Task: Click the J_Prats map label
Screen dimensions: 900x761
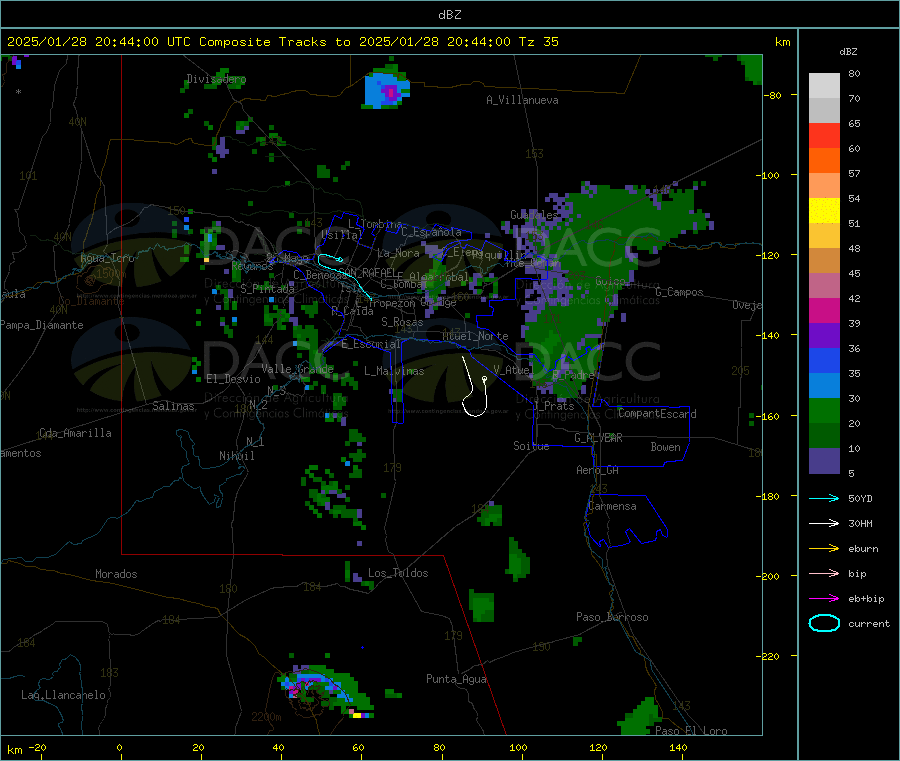Action: click(554, 406)
